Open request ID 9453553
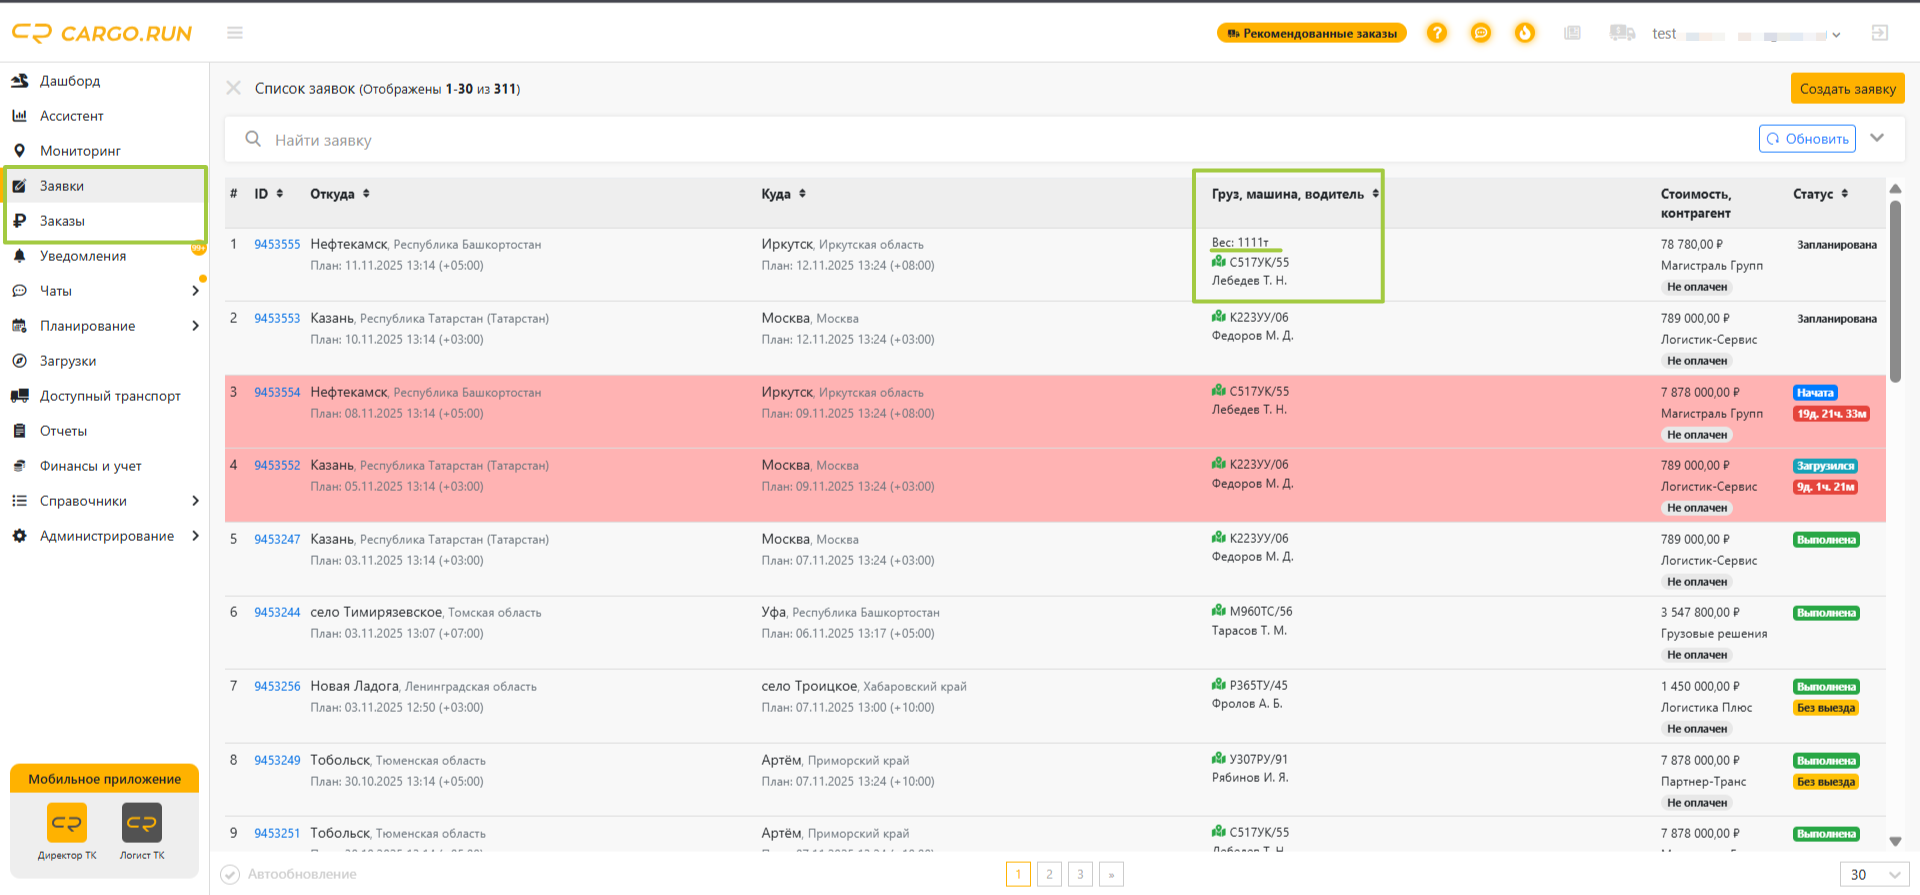Viewport: 1920px width, 895px height. click(277, 318)
